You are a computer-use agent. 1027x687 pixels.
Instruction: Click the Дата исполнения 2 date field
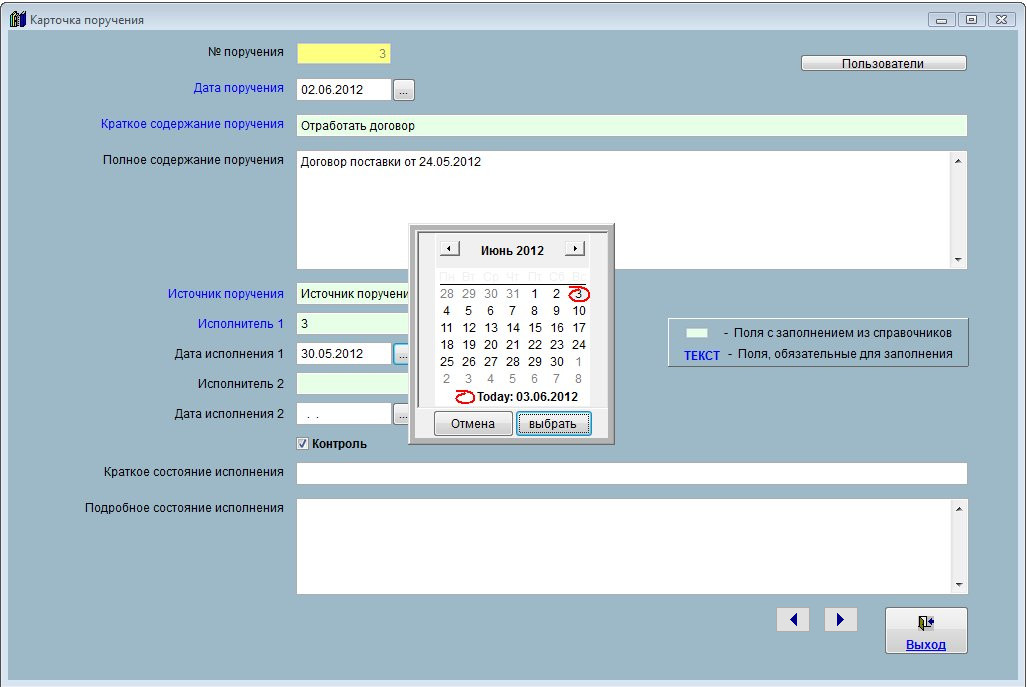tap(344, 414)
